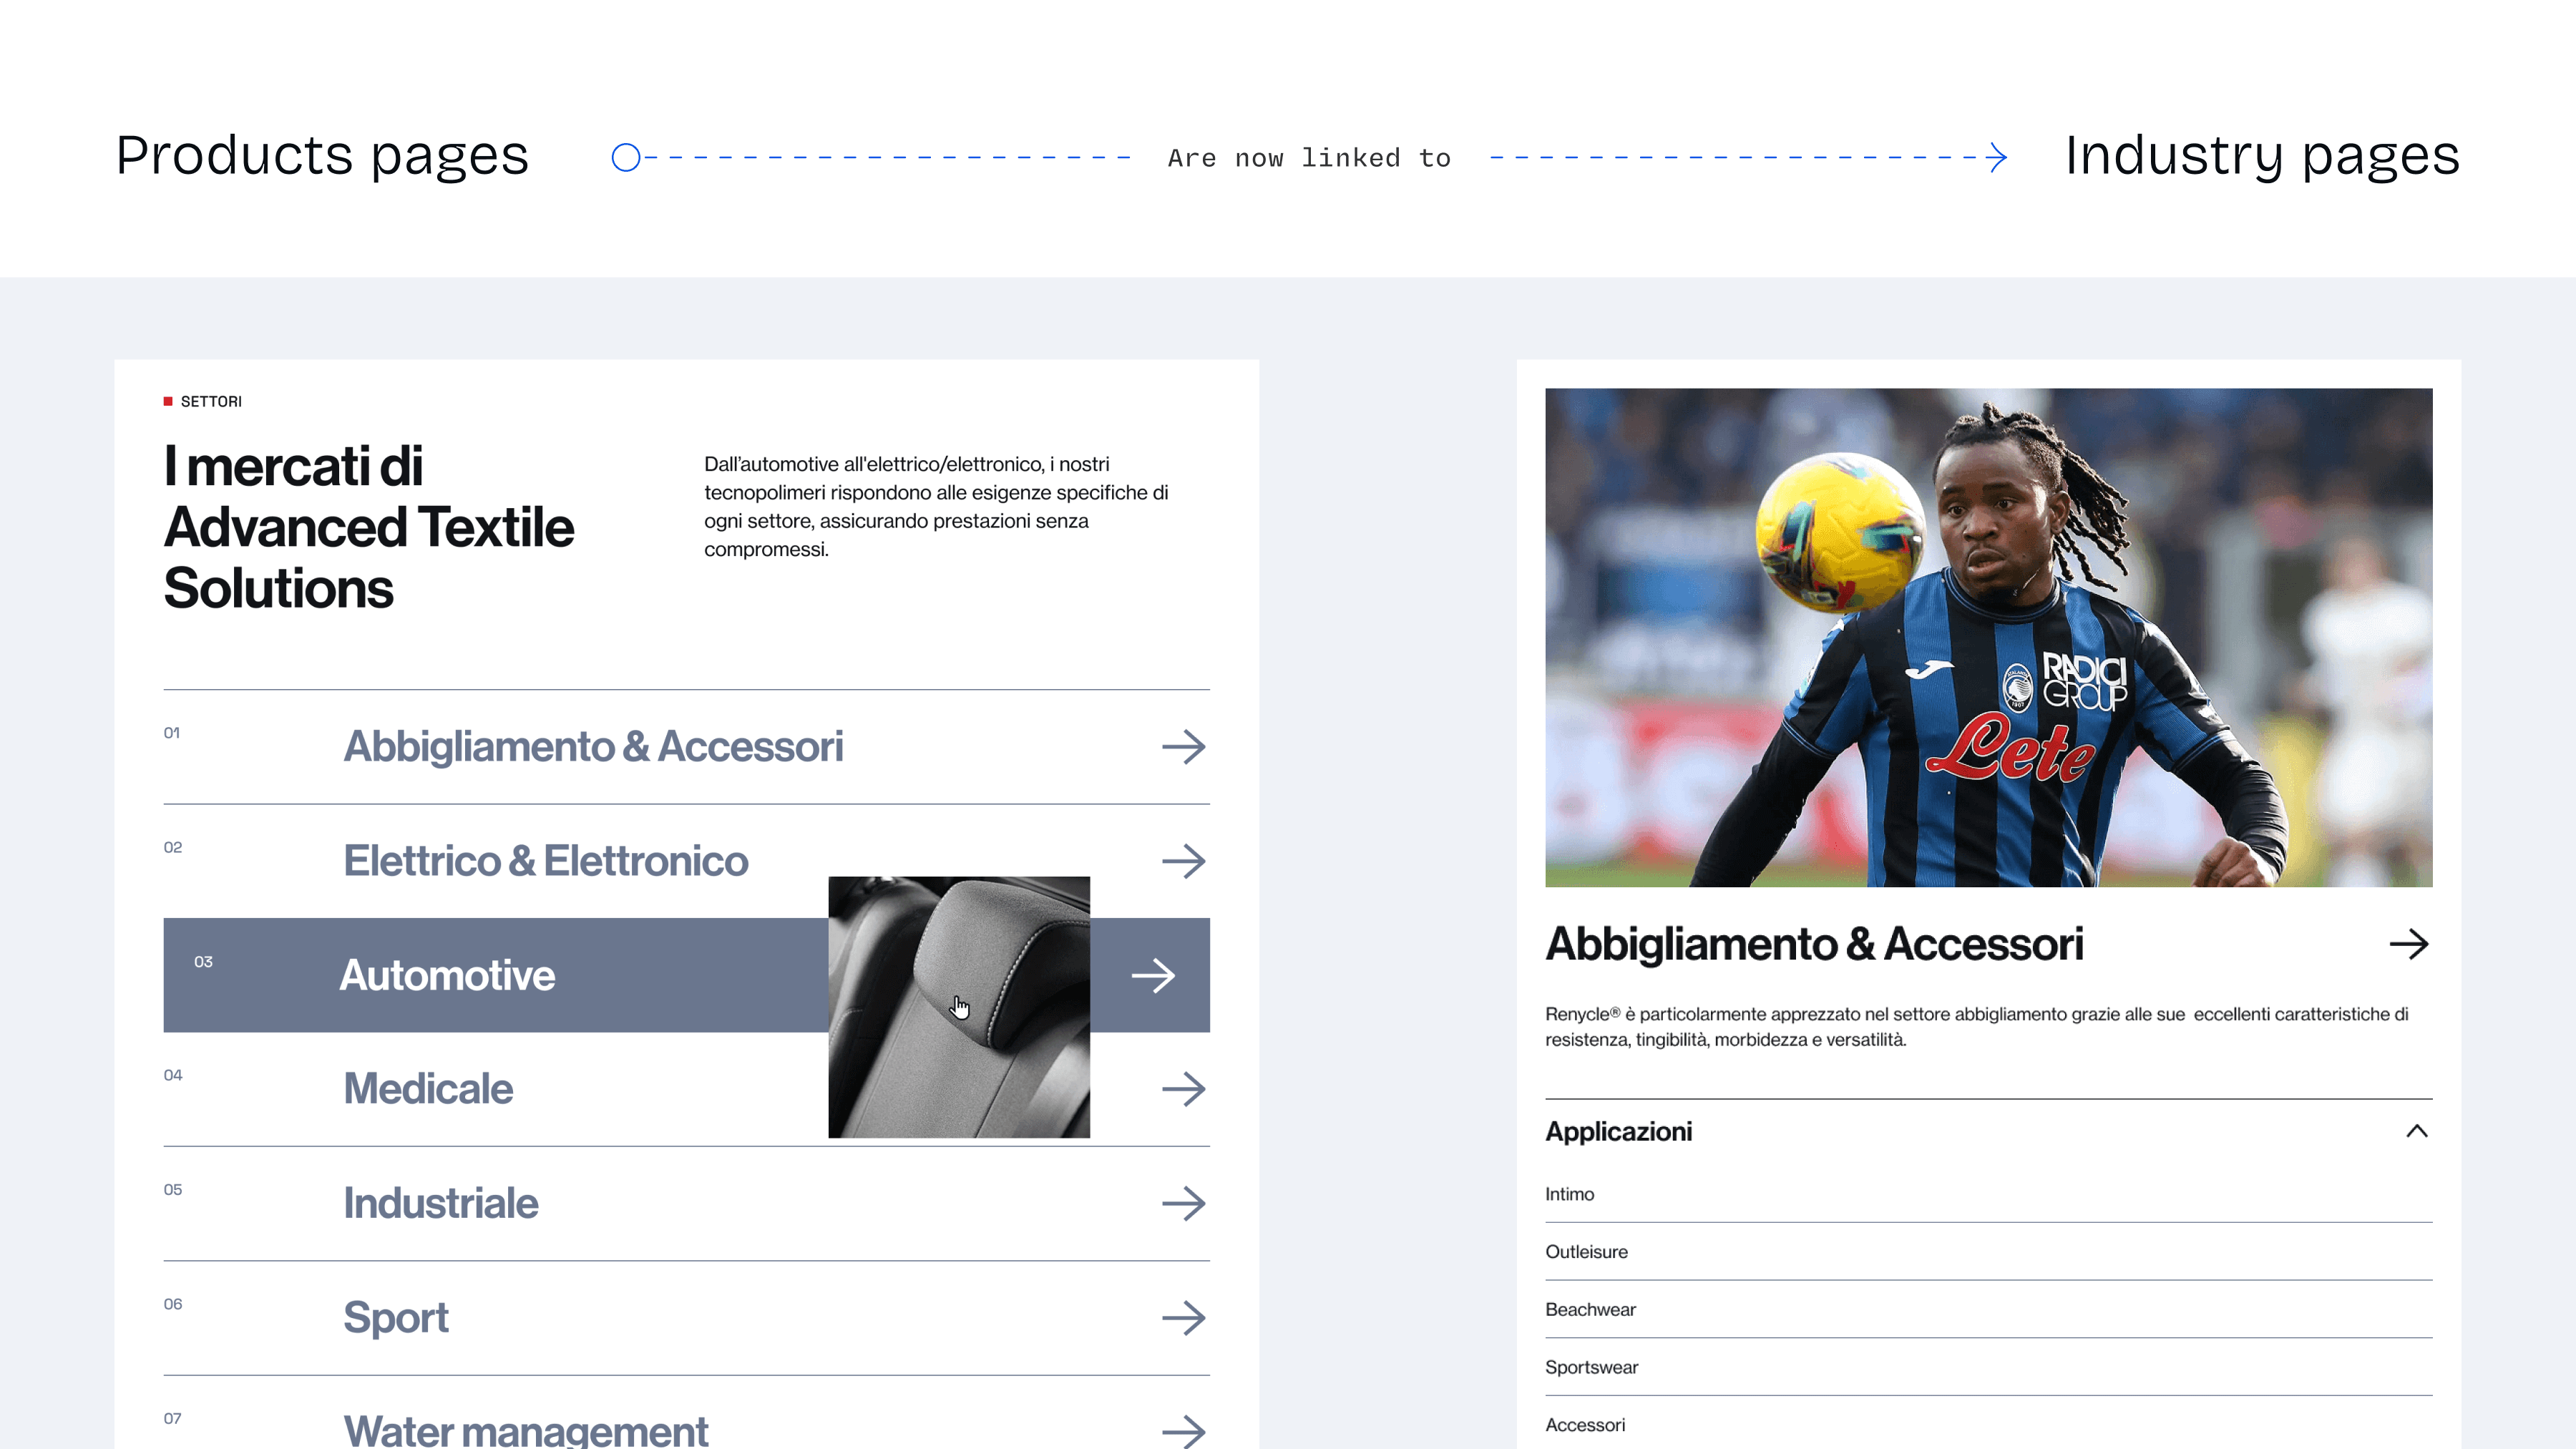Image resolution: width=2576 pixels, height=1449 pixels.
Task: Click the car seat preview image
Action: [x=959, y=1007]
